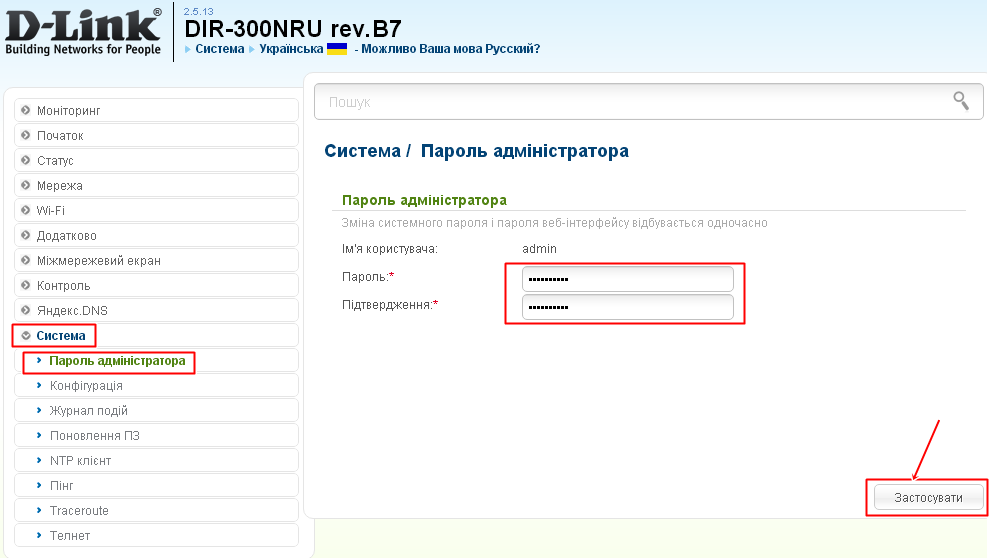This screenshot has height=558, width=990.
Task: Select the Система menu item
Action: click(x=156, y=335)
